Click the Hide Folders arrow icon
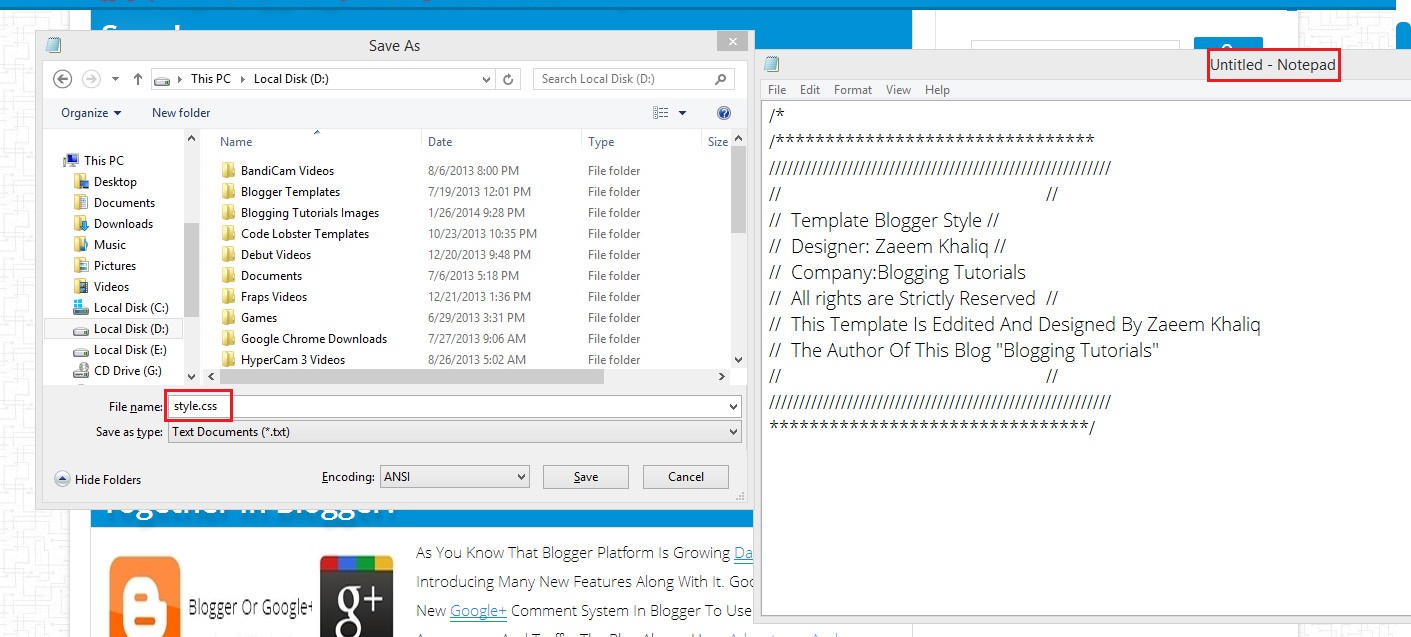Screen dimensions: 1411x637 tap(62, 479)
